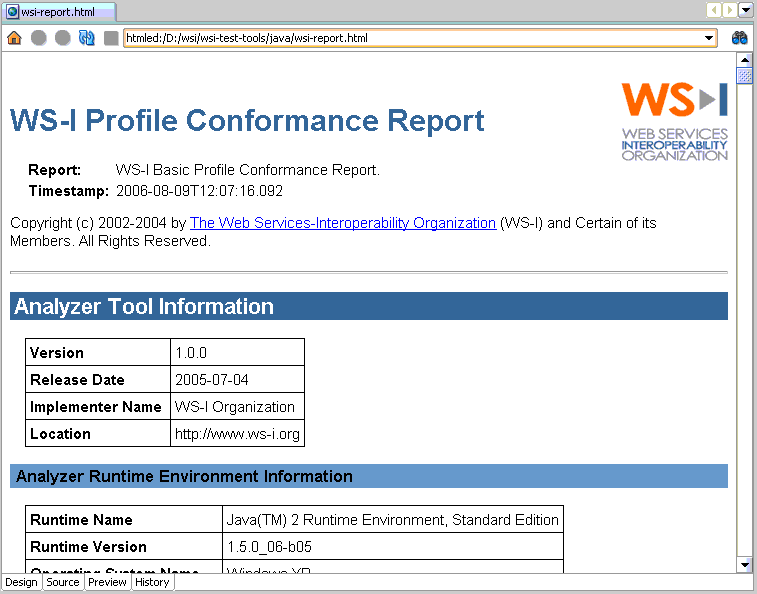This screenshot has height=594, width=757.
Task: Click the Version label cell
Action: coord(98,353)
